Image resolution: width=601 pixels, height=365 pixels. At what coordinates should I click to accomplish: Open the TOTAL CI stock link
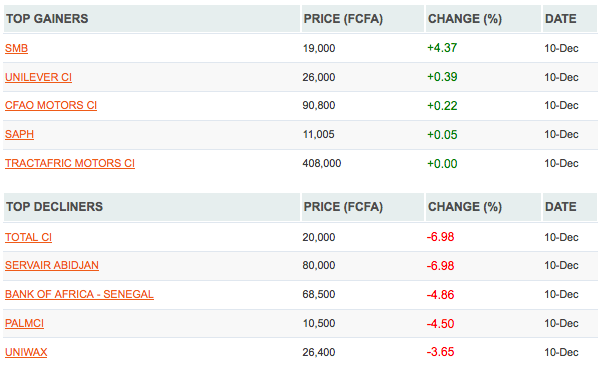(x=28, y=237)
